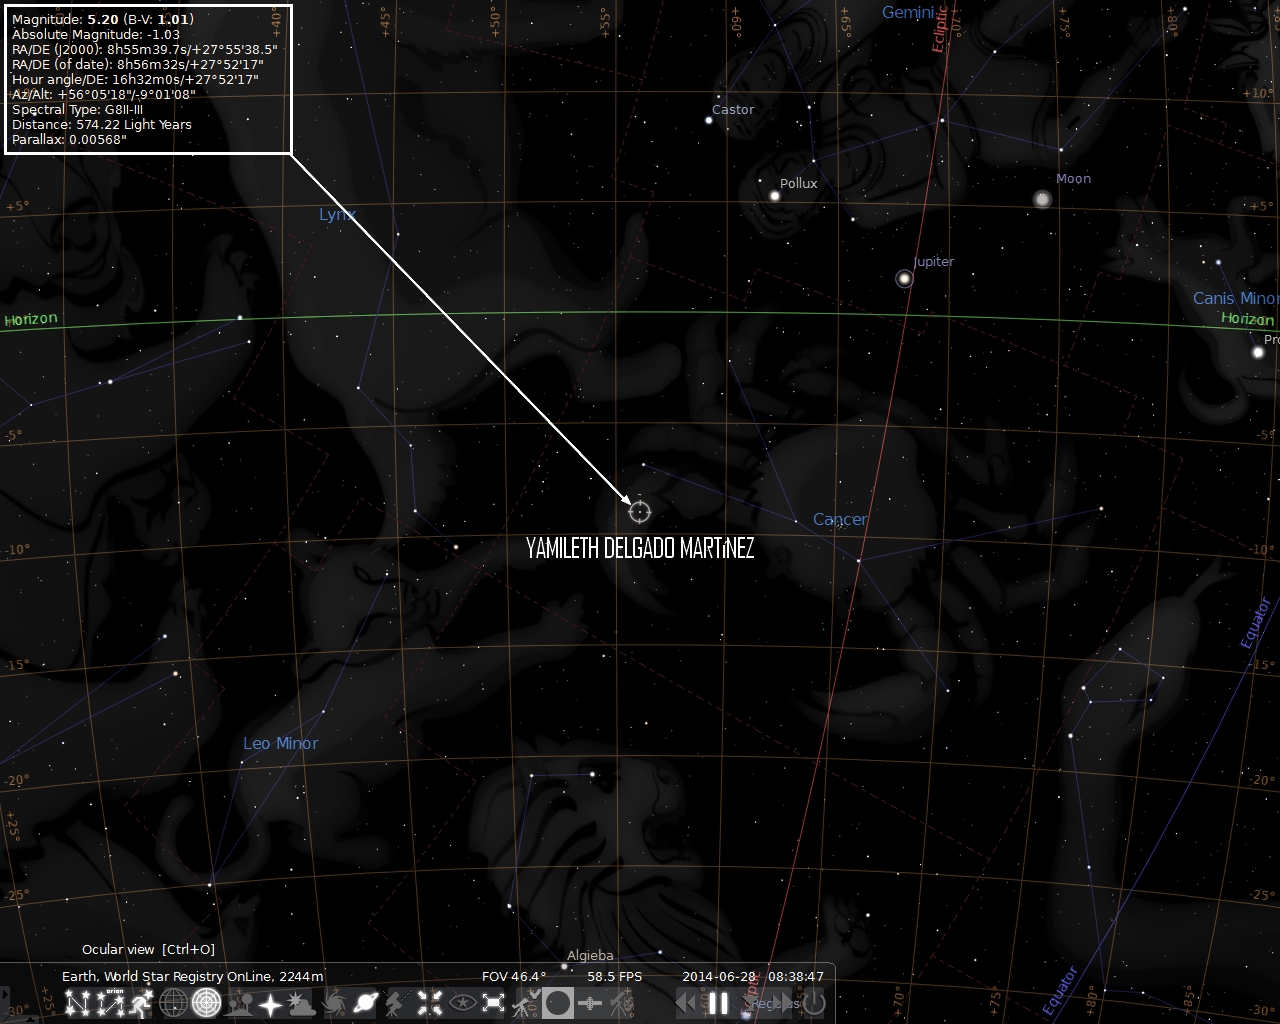Enable night mode eye icon
This screenshot has height=1024, width=1280.
tap(462, 1002)
